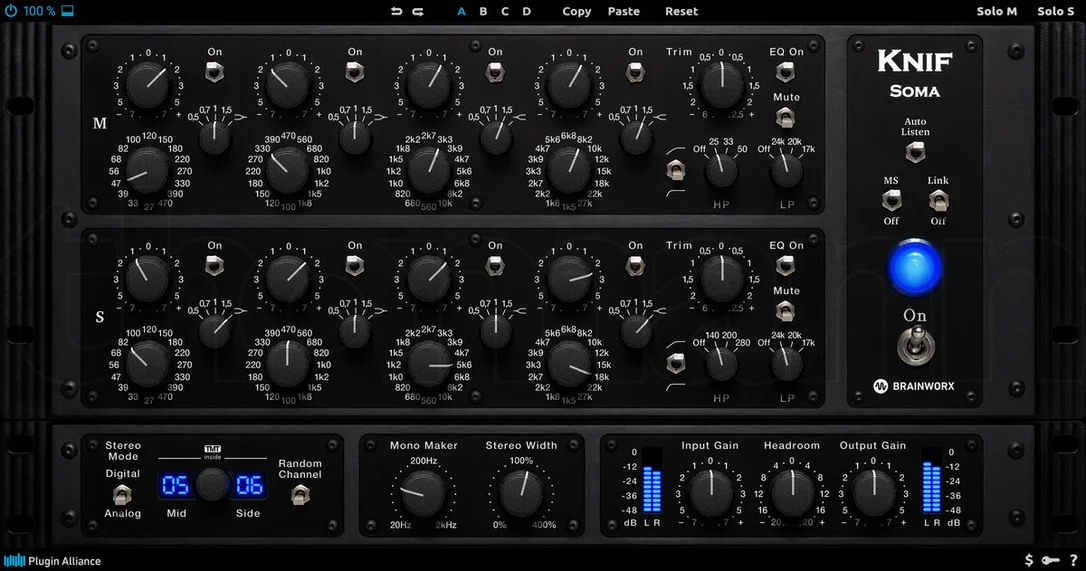Click the Reset button
1086x571 pixels.
point(682,11)
